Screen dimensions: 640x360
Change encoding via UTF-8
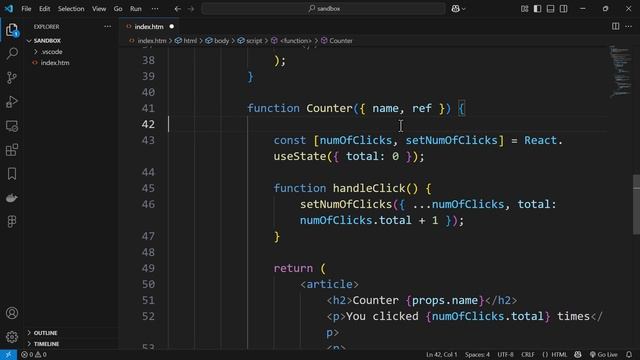(505, 355)
